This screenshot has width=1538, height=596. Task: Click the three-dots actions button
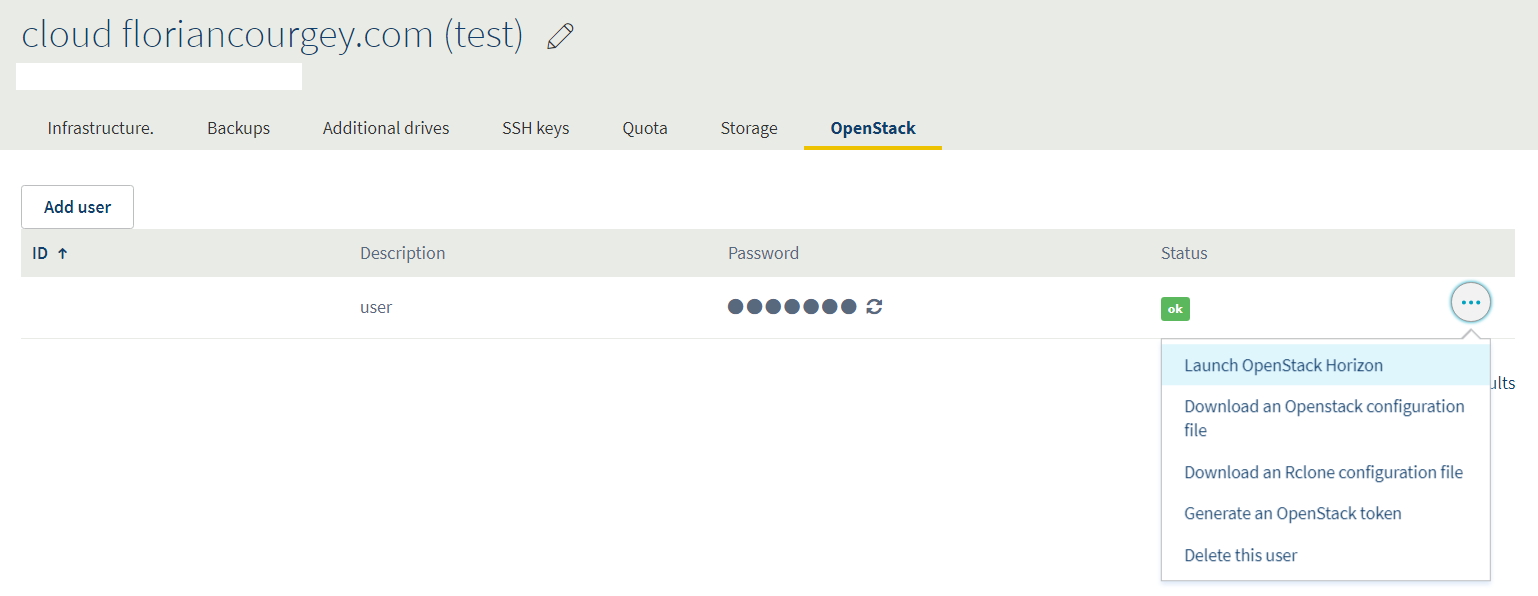(x=1470, y=302)
